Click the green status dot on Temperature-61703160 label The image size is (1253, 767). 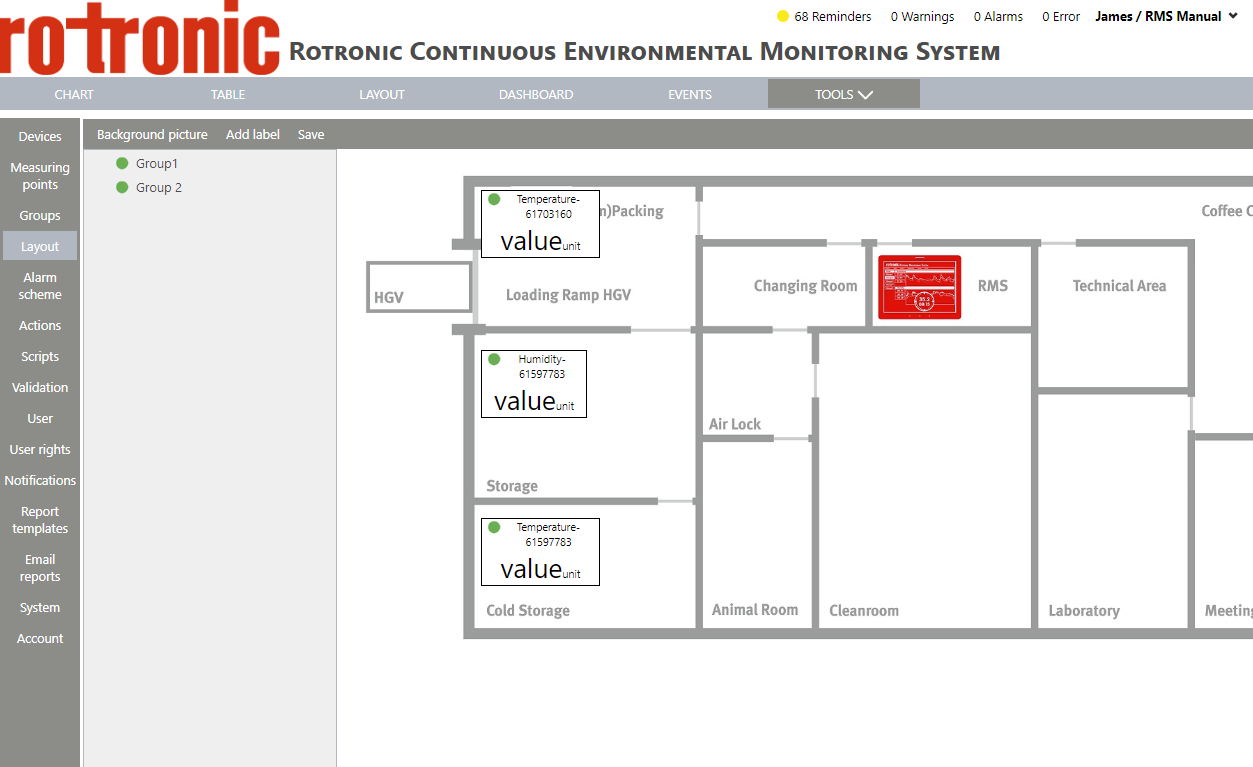point(494,199)
